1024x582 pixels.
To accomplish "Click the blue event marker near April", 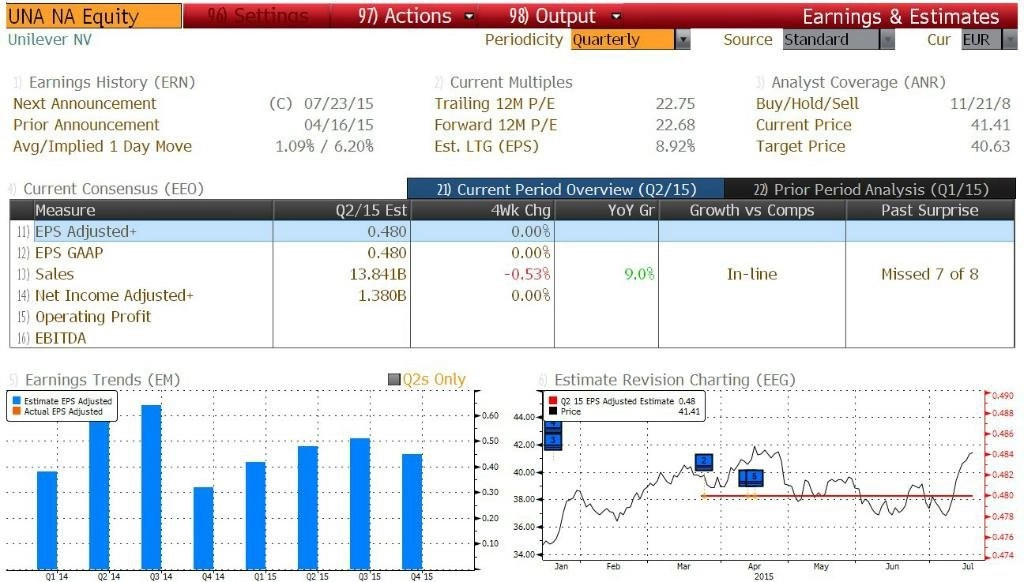I will tap(750, 477).
